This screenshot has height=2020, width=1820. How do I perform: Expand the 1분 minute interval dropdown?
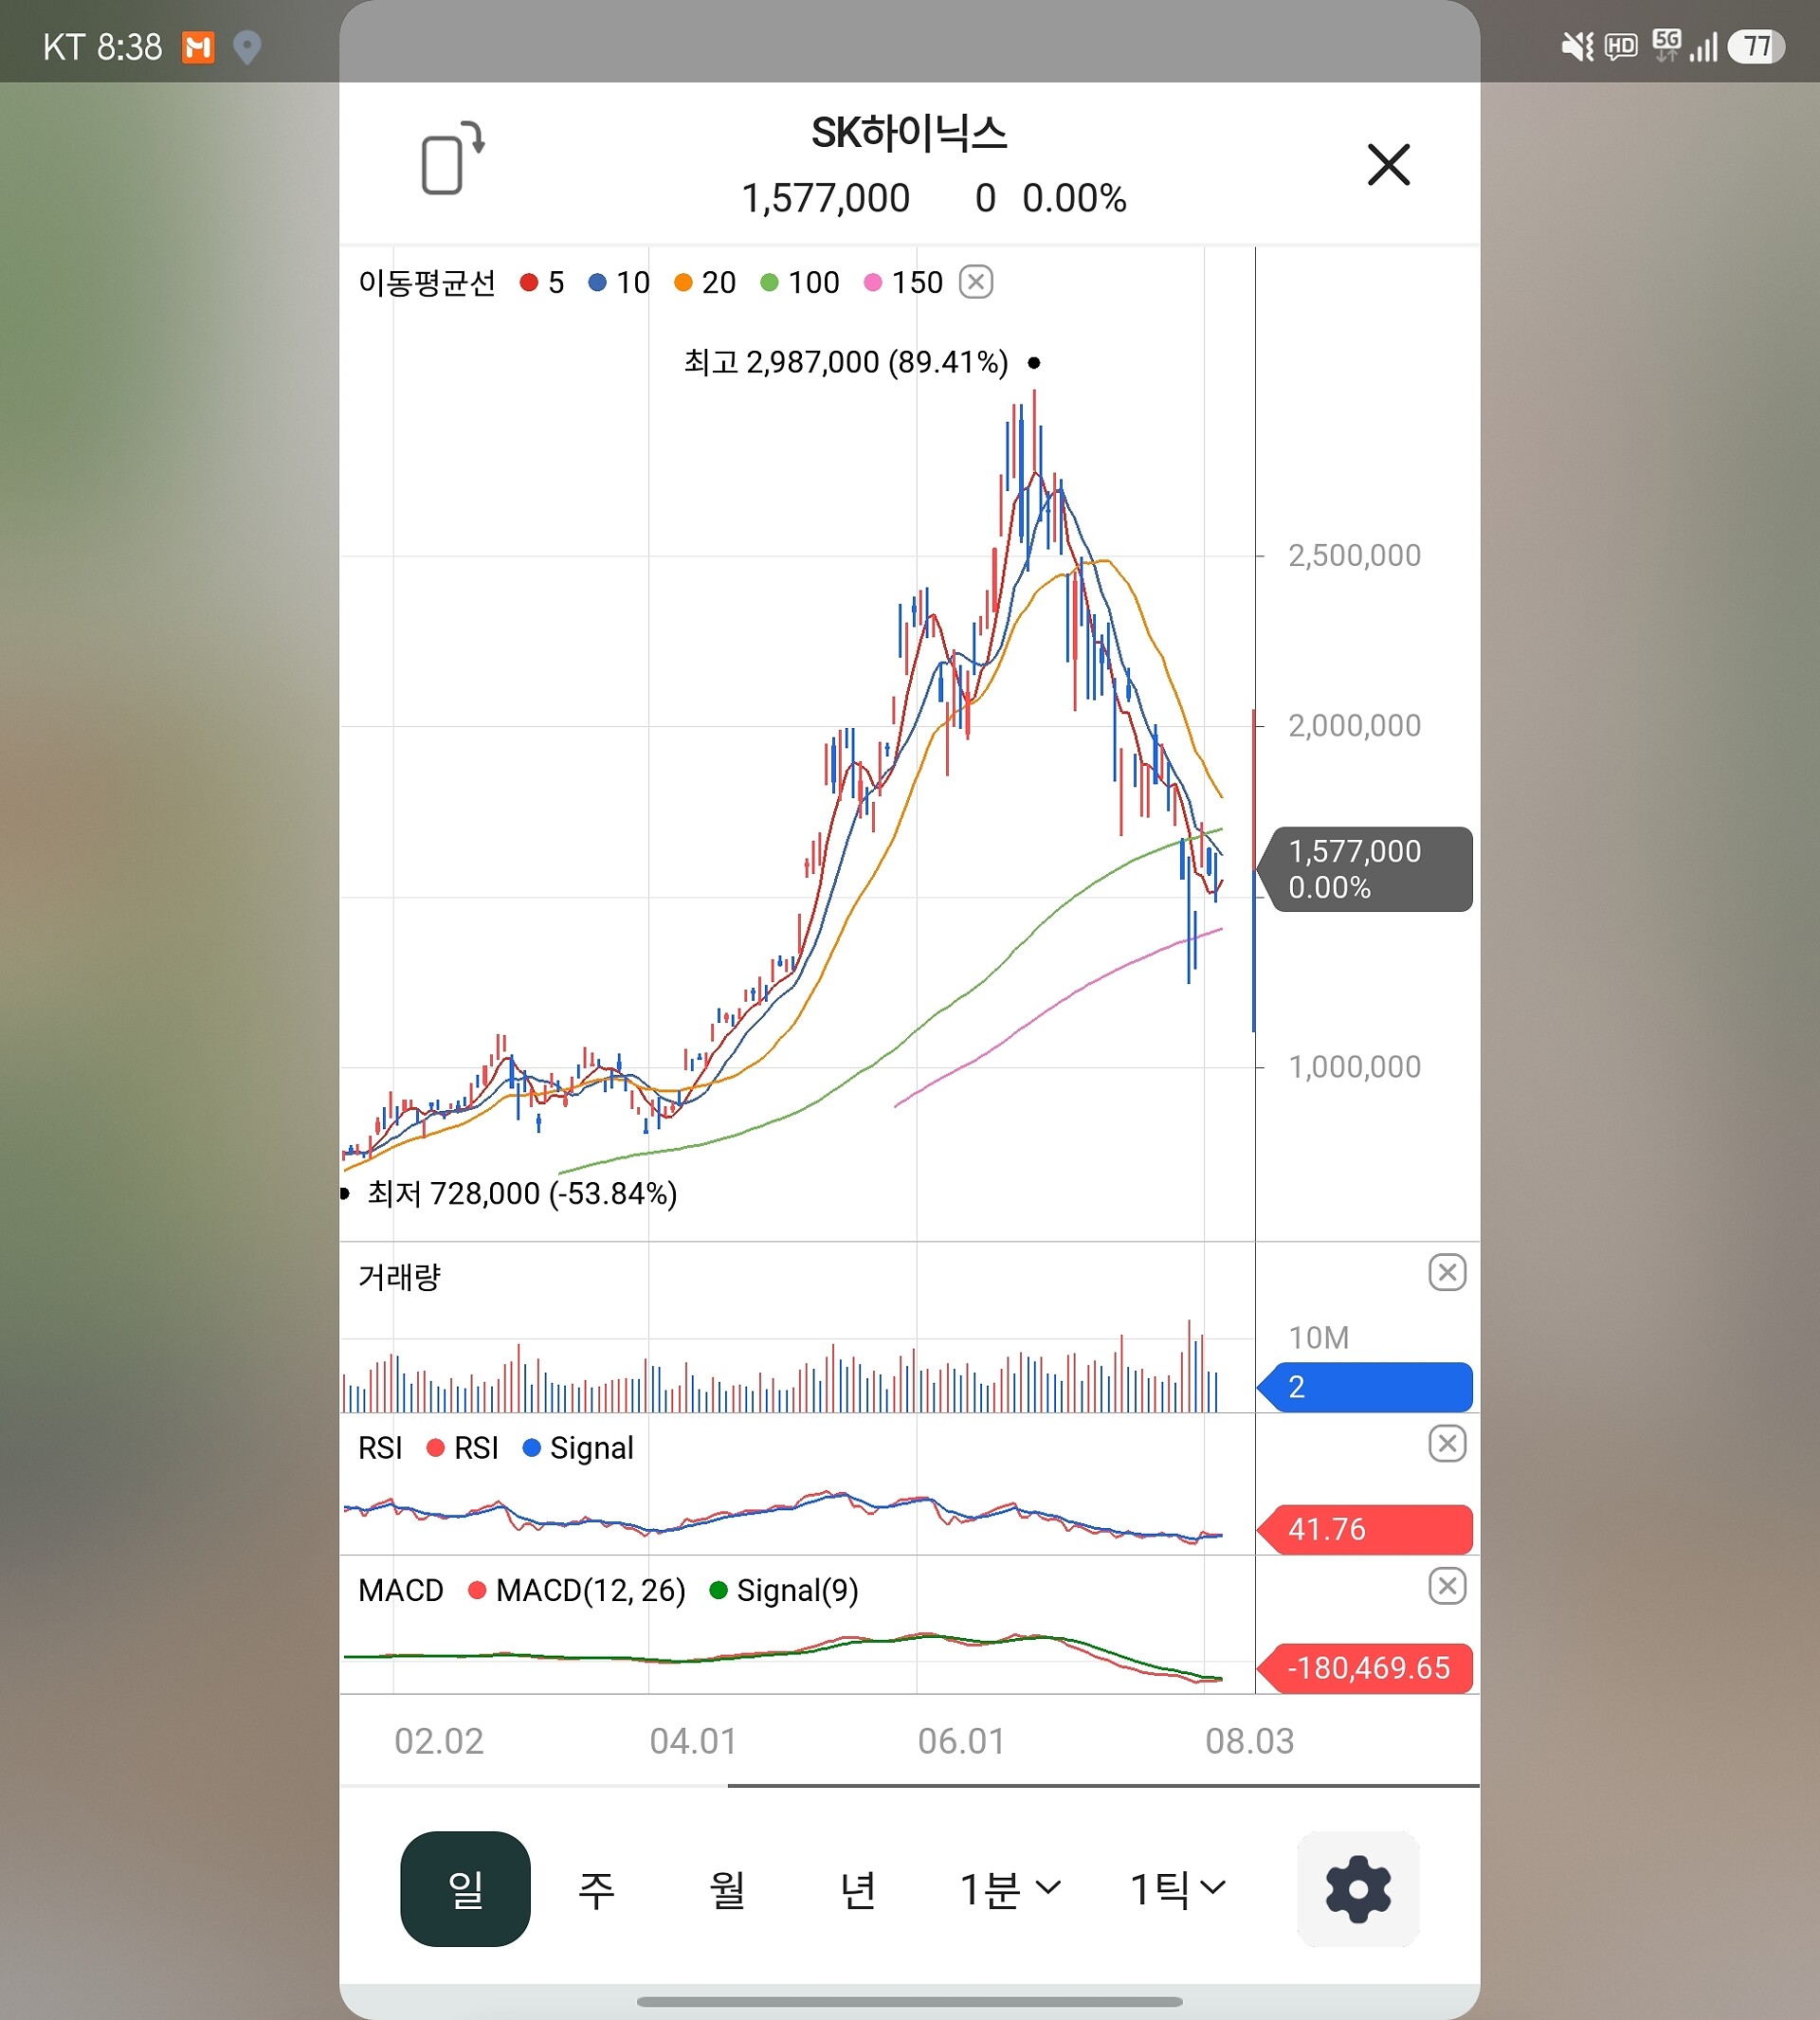(1009, 1889)
